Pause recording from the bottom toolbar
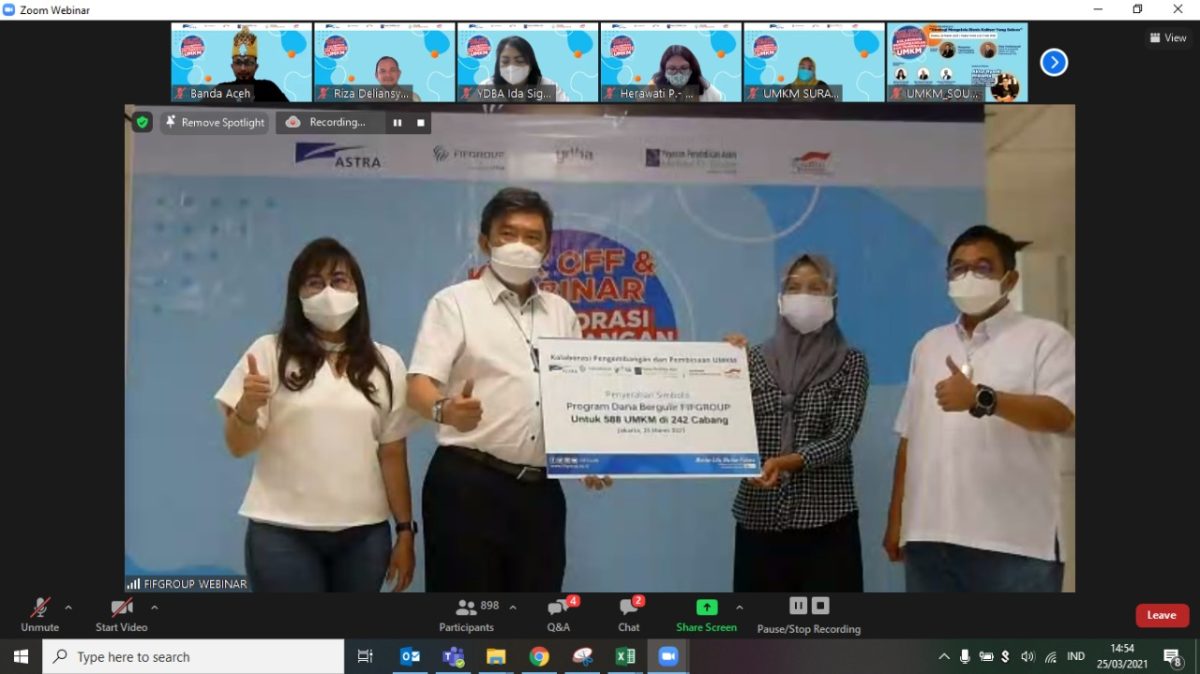 pos(798,605)
